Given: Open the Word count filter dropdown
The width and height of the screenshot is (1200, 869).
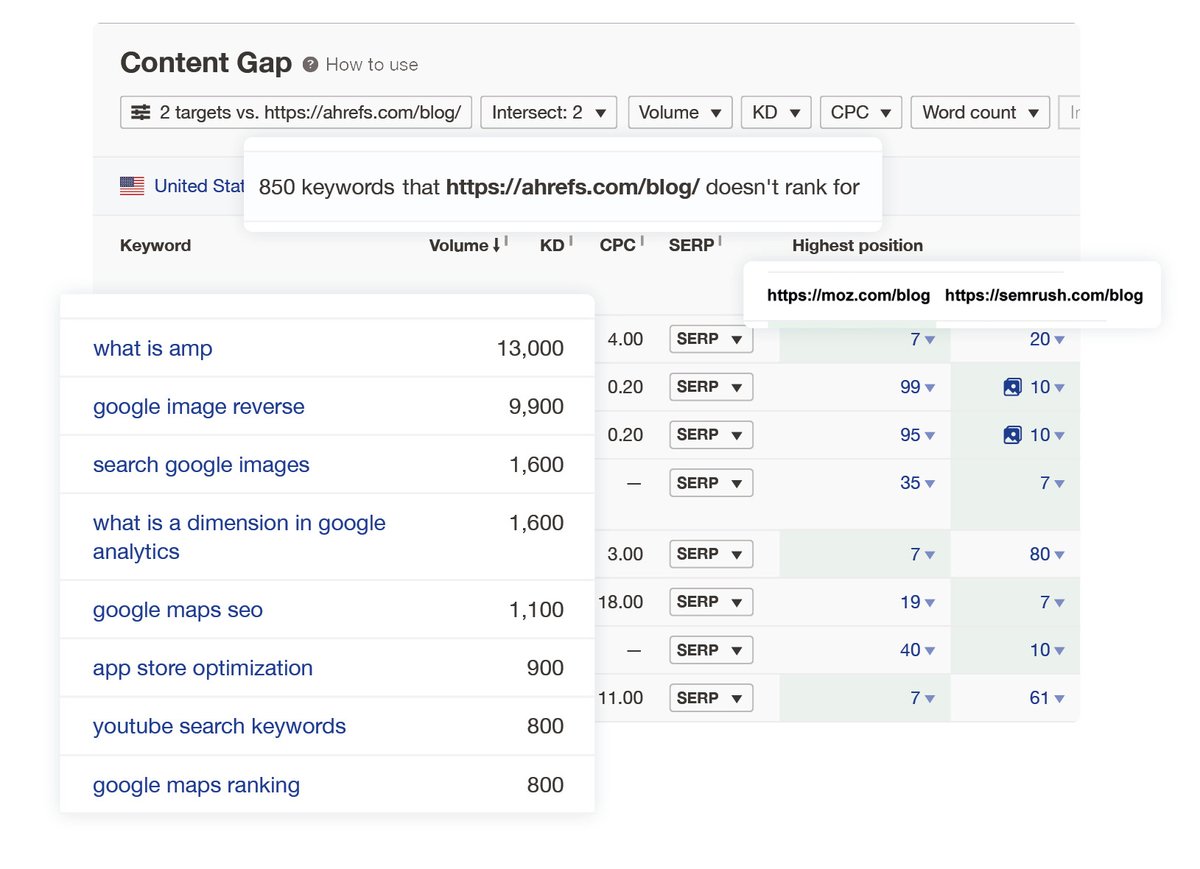Looking at the screenshot, I should point(980,112).
